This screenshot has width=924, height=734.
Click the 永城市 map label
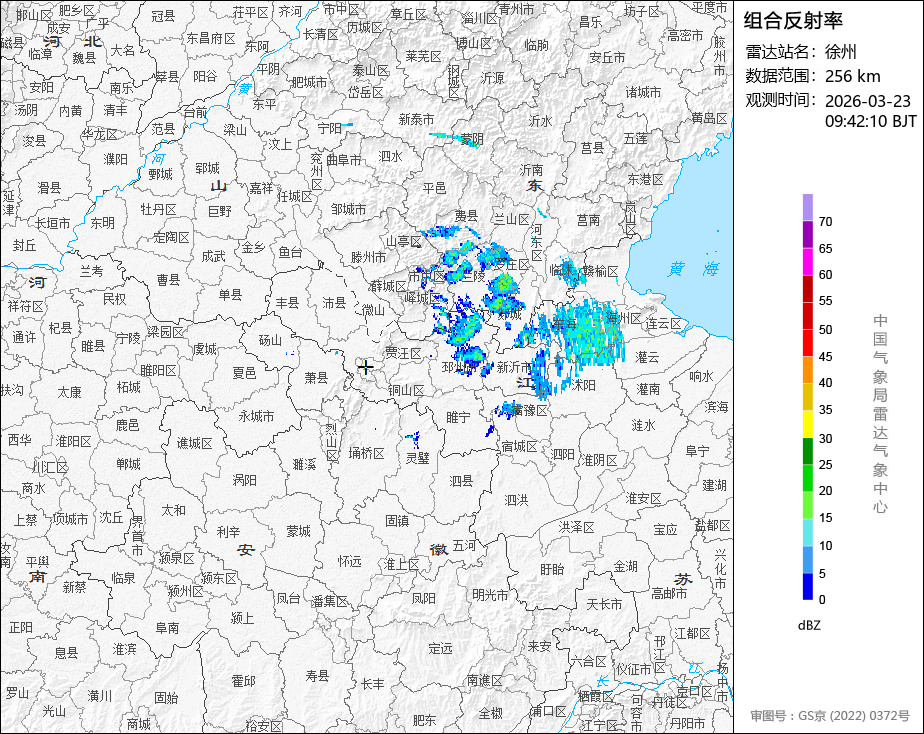[x=256, y=416]
